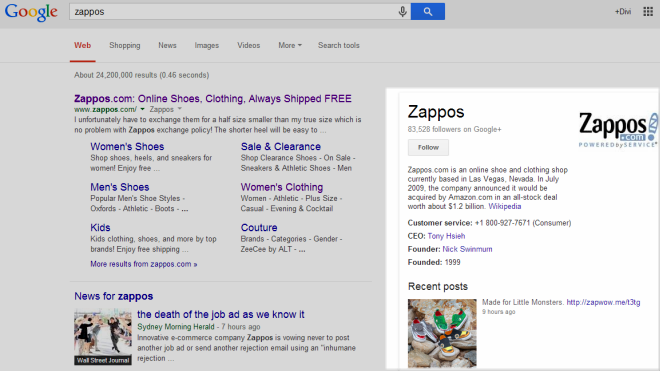The height and width of the screenshot is (371, 660).
Task: Open the Google apps grid icon
Action: point(648,11)
